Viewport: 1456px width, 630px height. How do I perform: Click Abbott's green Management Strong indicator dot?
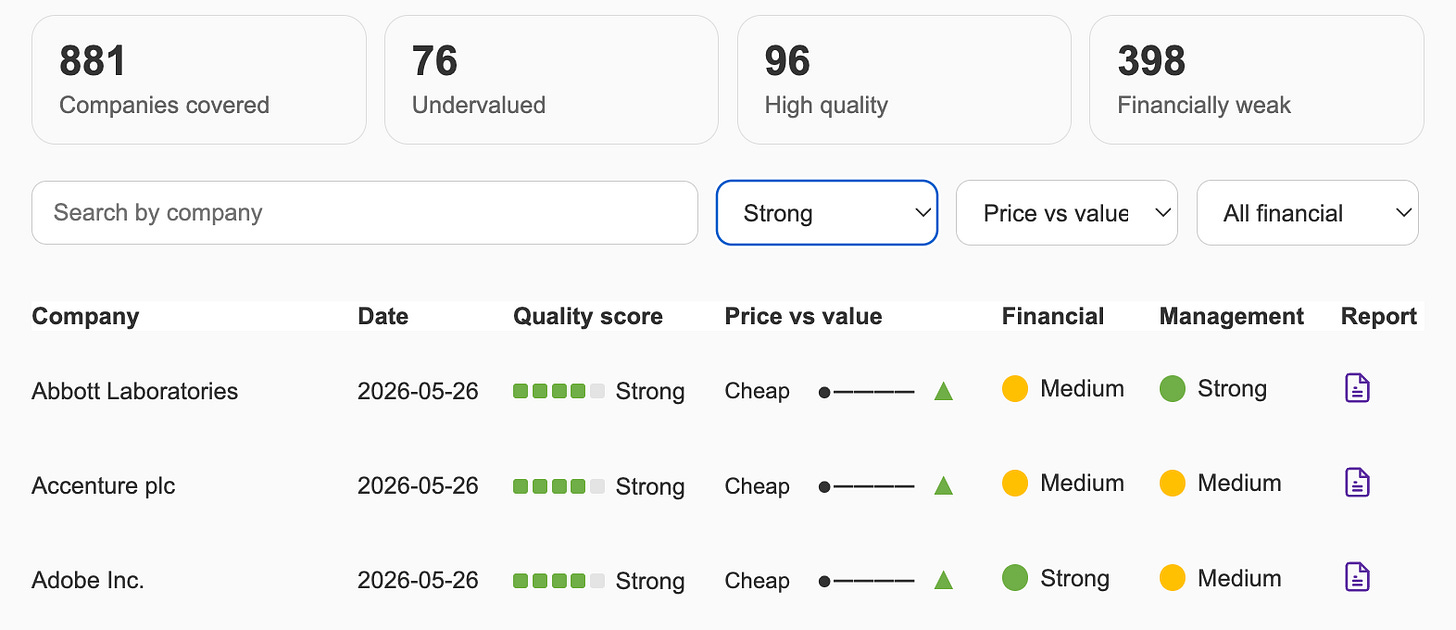tap(1172, 389)
